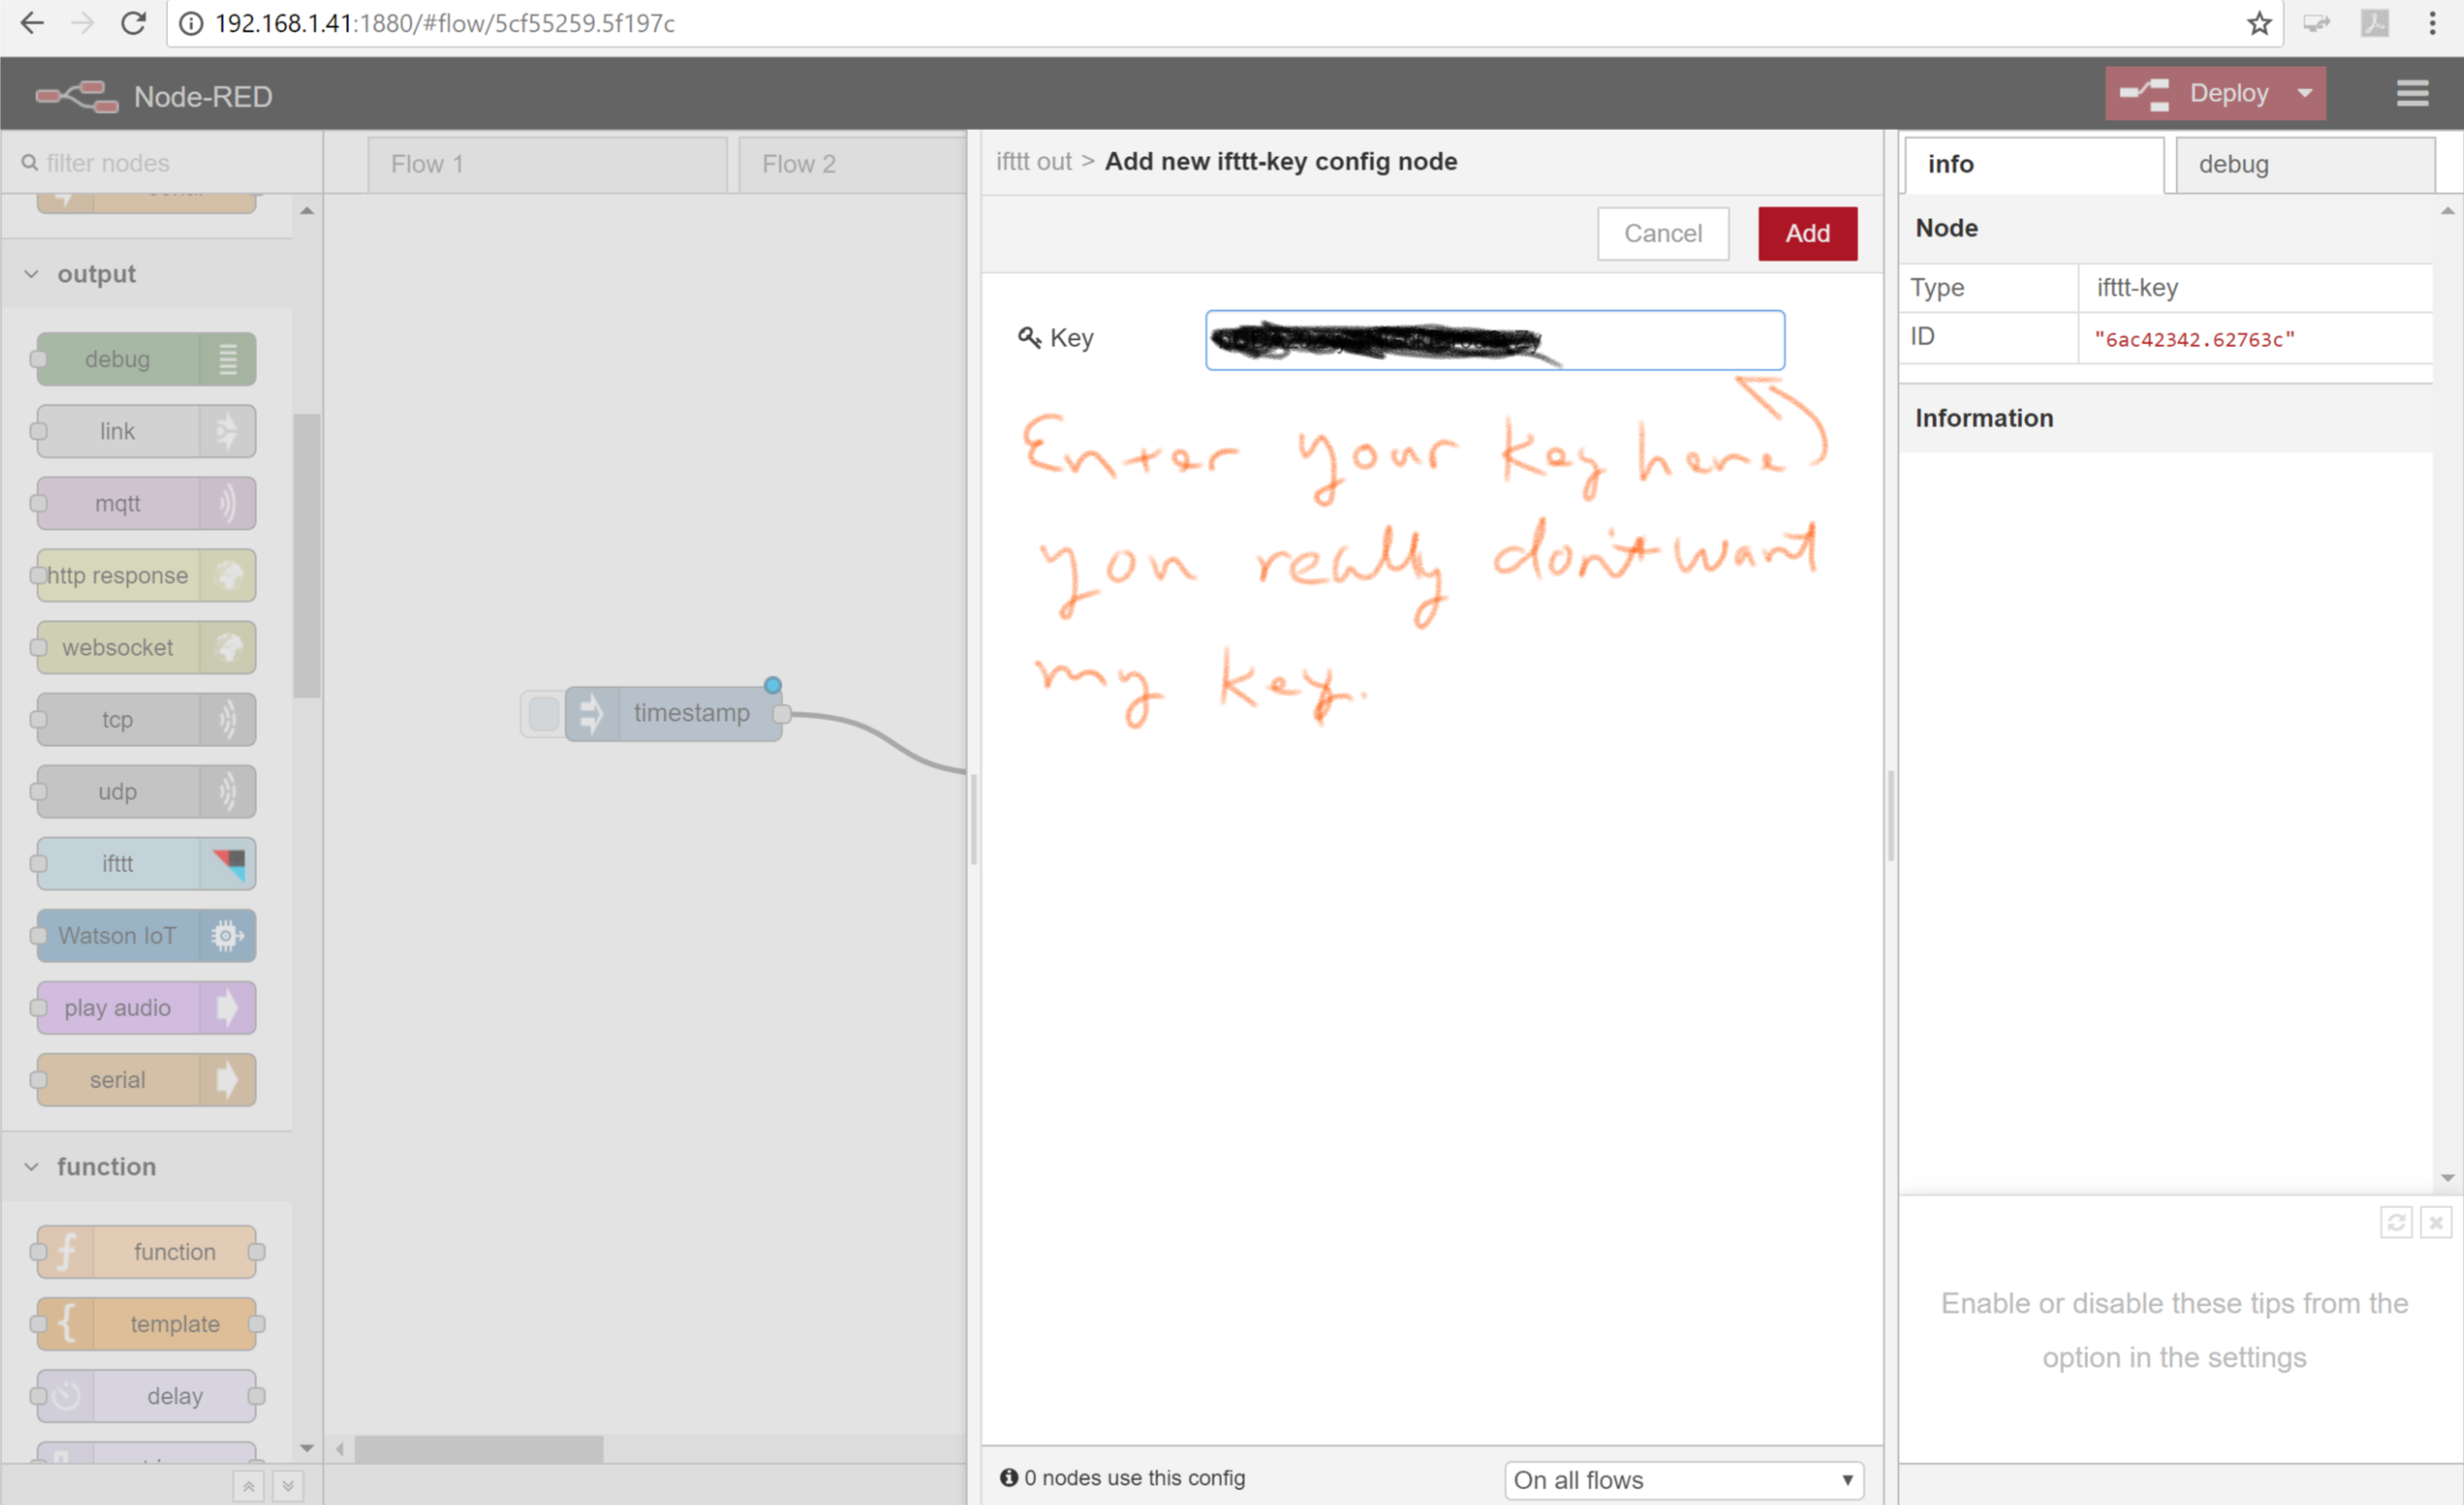The width and height of the screenshot is (2464, 1505).
Task: Click the browser reload icon
Action: (133, 23)
